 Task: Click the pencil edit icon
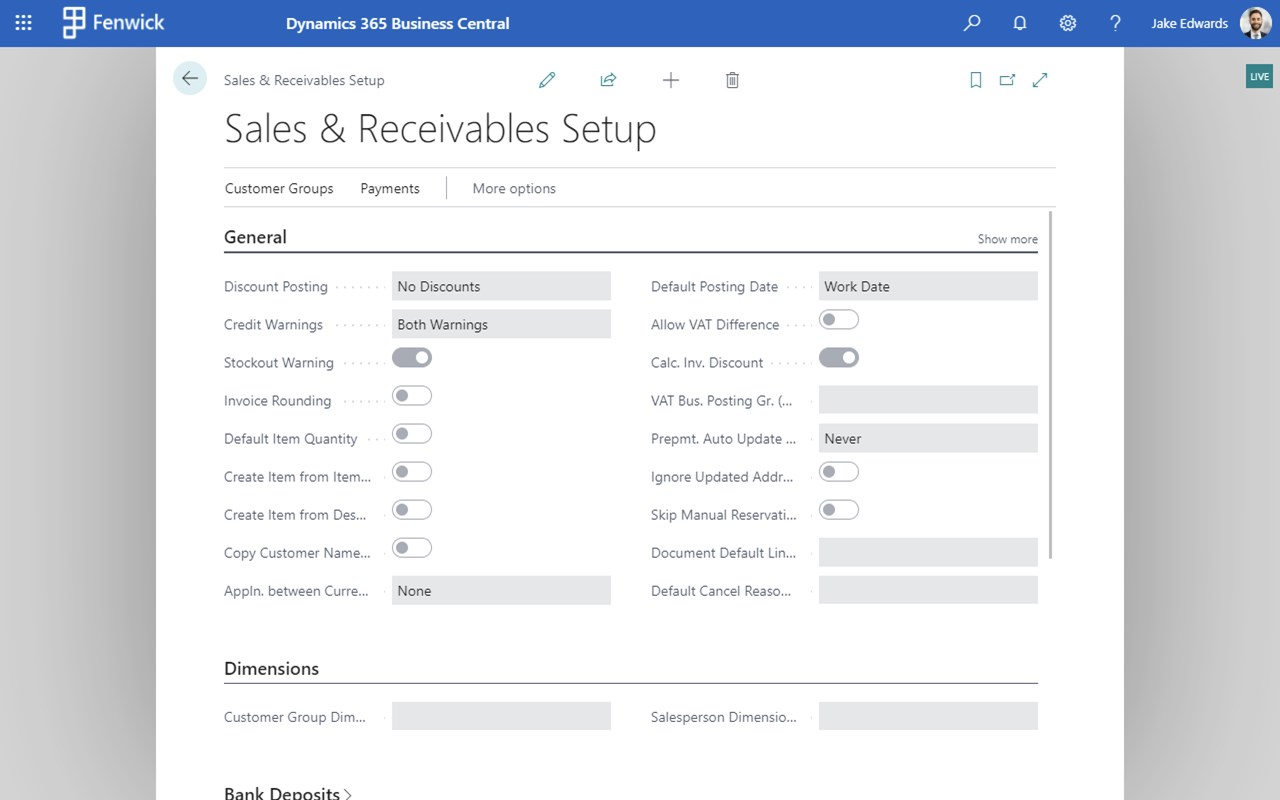[547, 80]
